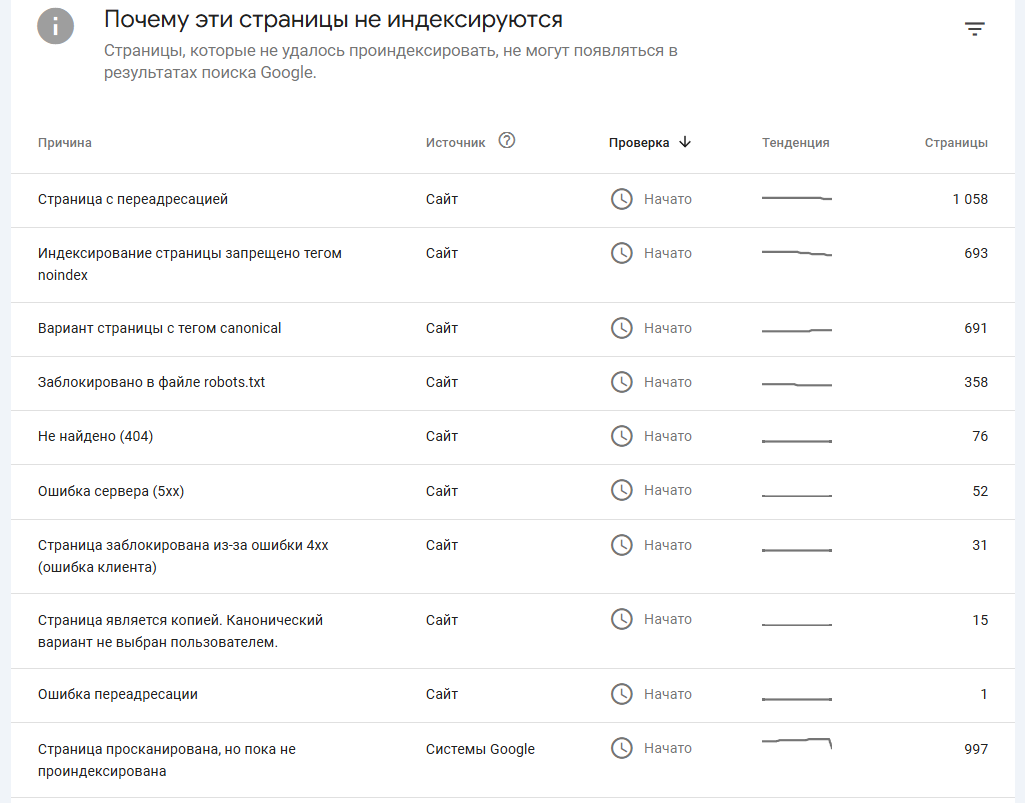The height and width of the screenshot is (803, 1025).
Task: Click the clock icon in the robots.txt row
Action: 622,382
